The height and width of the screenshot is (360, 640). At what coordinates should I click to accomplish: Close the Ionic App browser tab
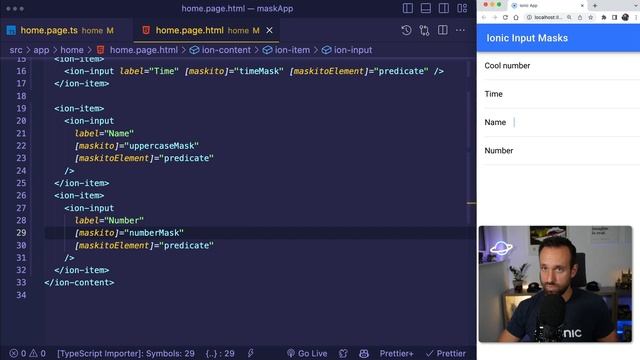(582, 6)
